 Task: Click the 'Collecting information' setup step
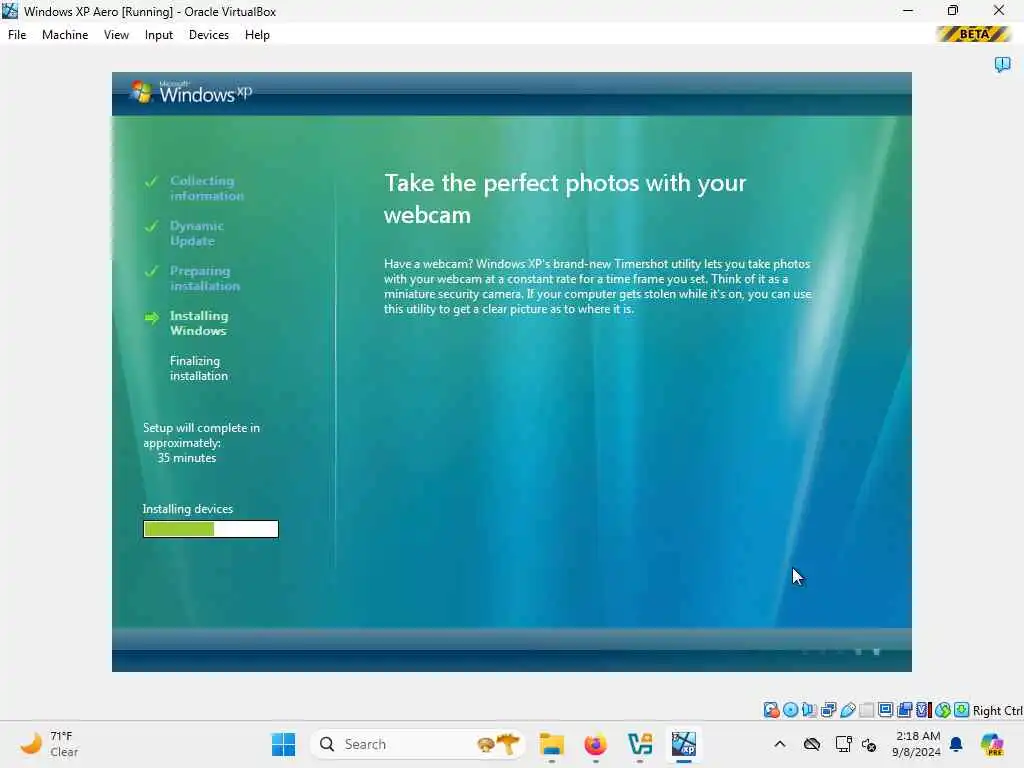206,188
